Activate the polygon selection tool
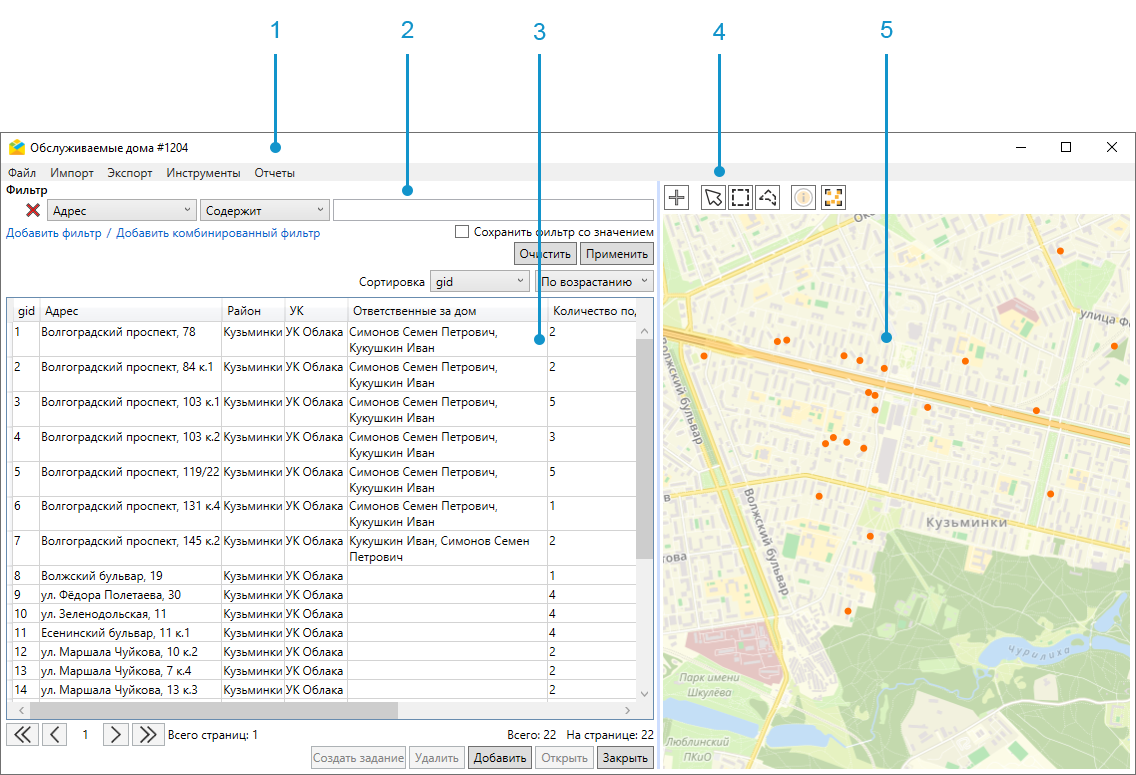This screenshot has width=1136, height=775. pyautogui.click(x=767, y=197)
